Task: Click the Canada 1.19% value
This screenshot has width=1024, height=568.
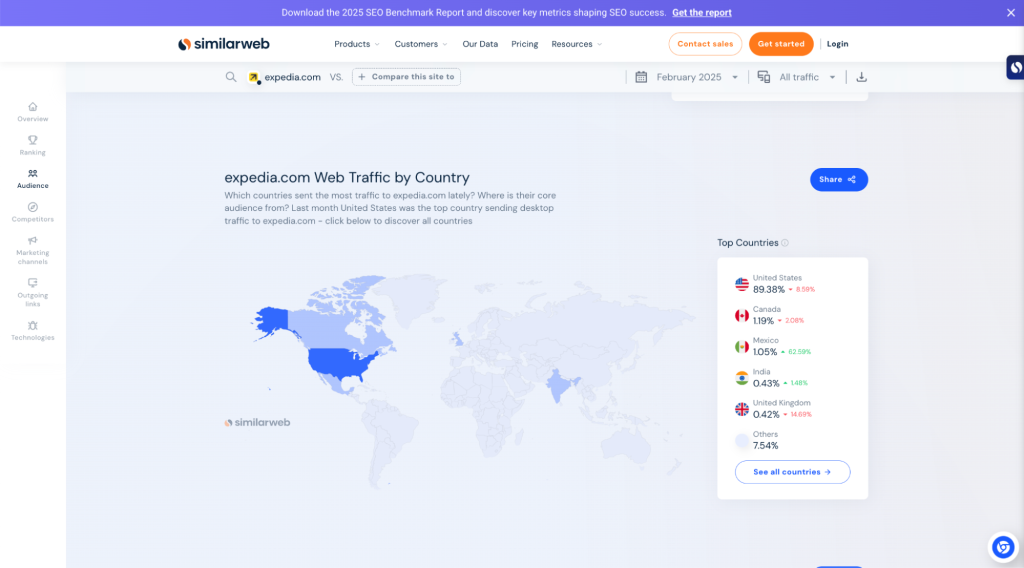Action: [x=763, y=321]
